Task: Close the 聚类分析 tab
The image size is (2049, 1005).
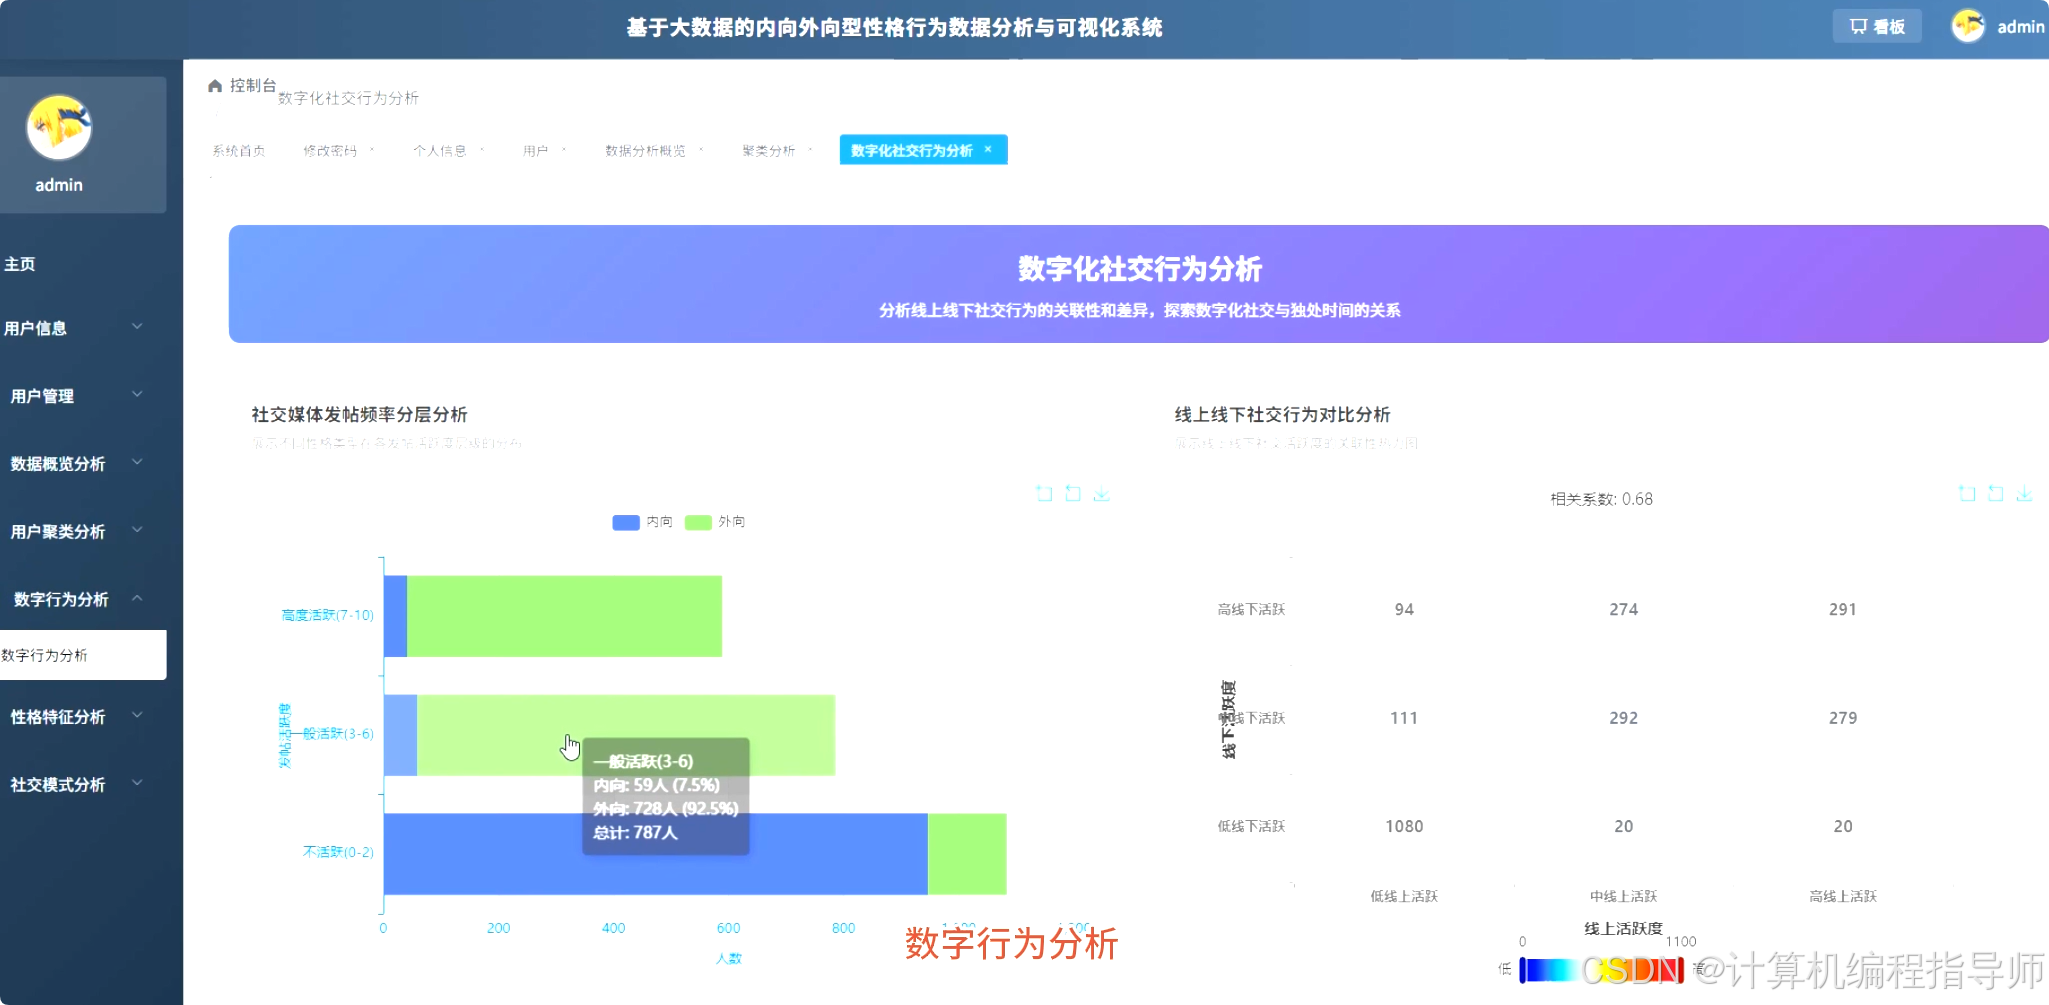Action: click(x=810, y=150)
